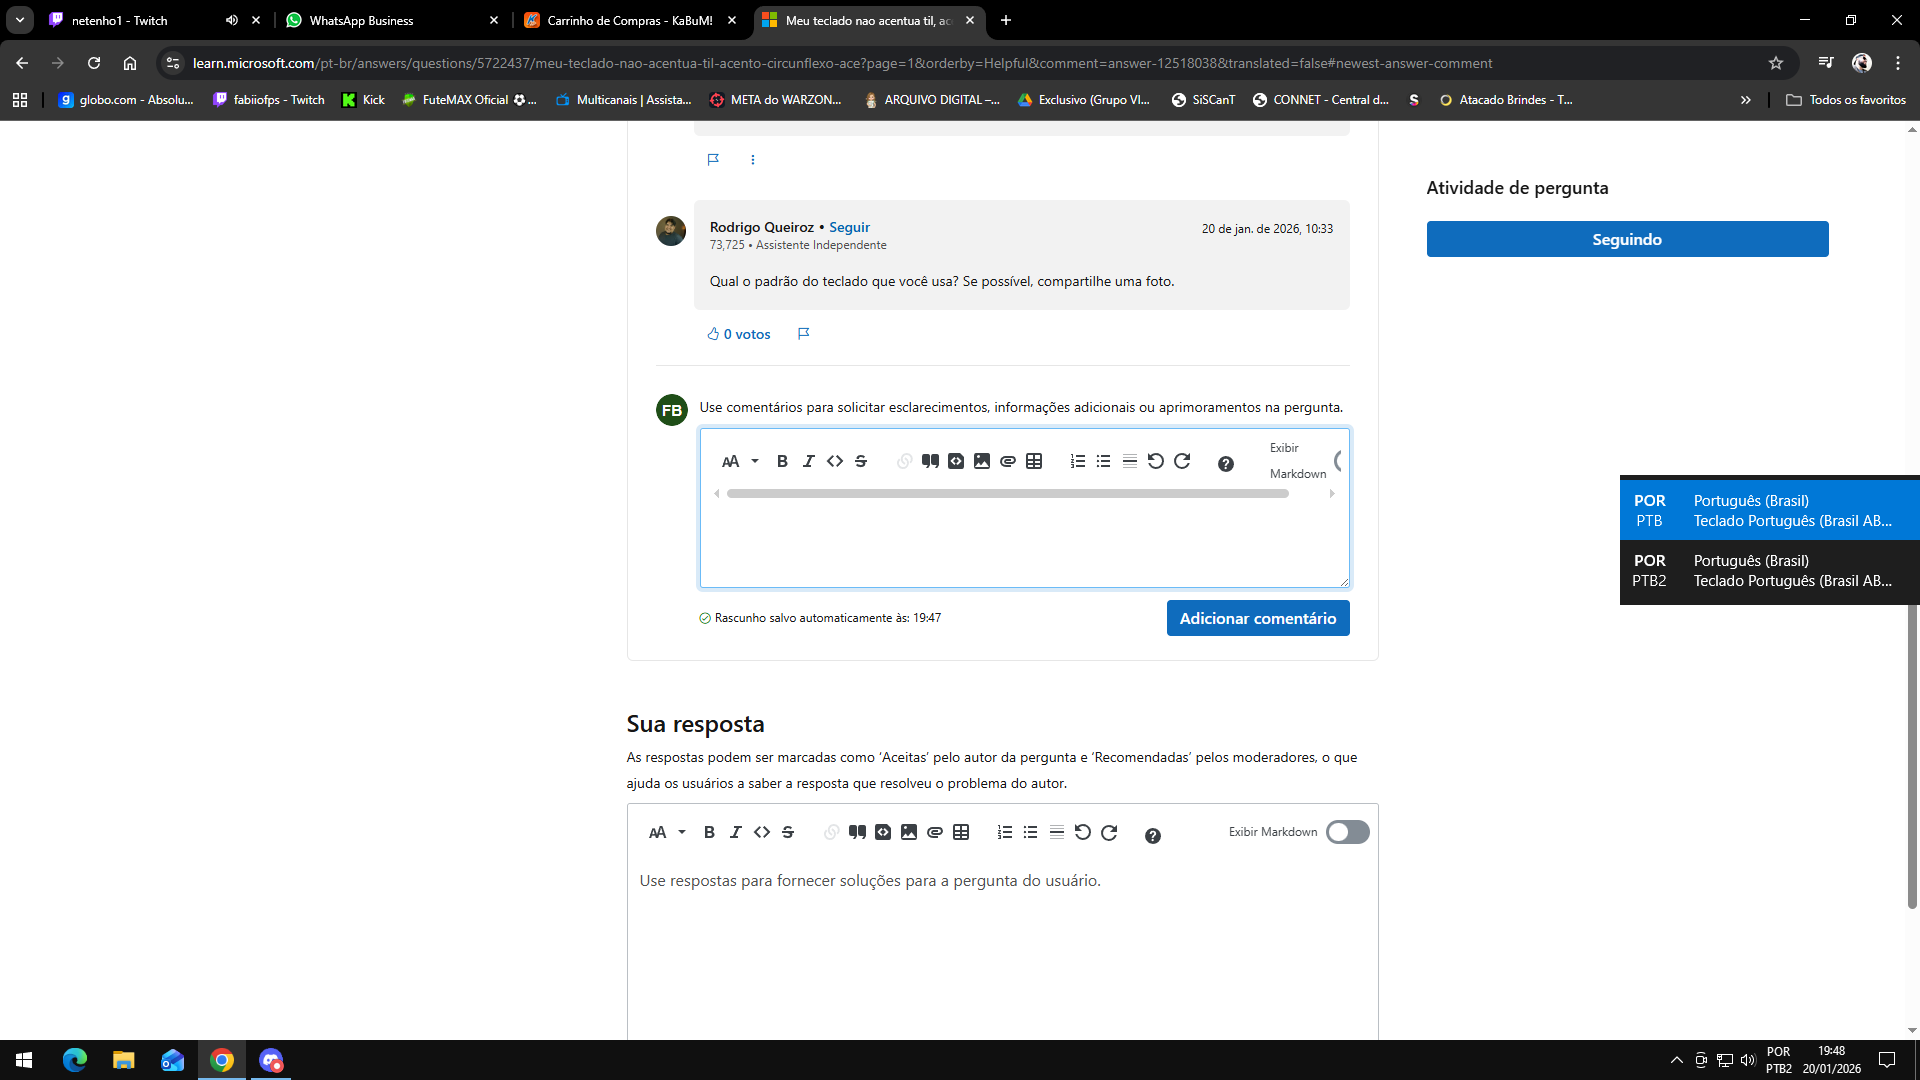Click the Adicionar comentário button
This screenshot has height=1080, width=1920.
(1257, 618)
